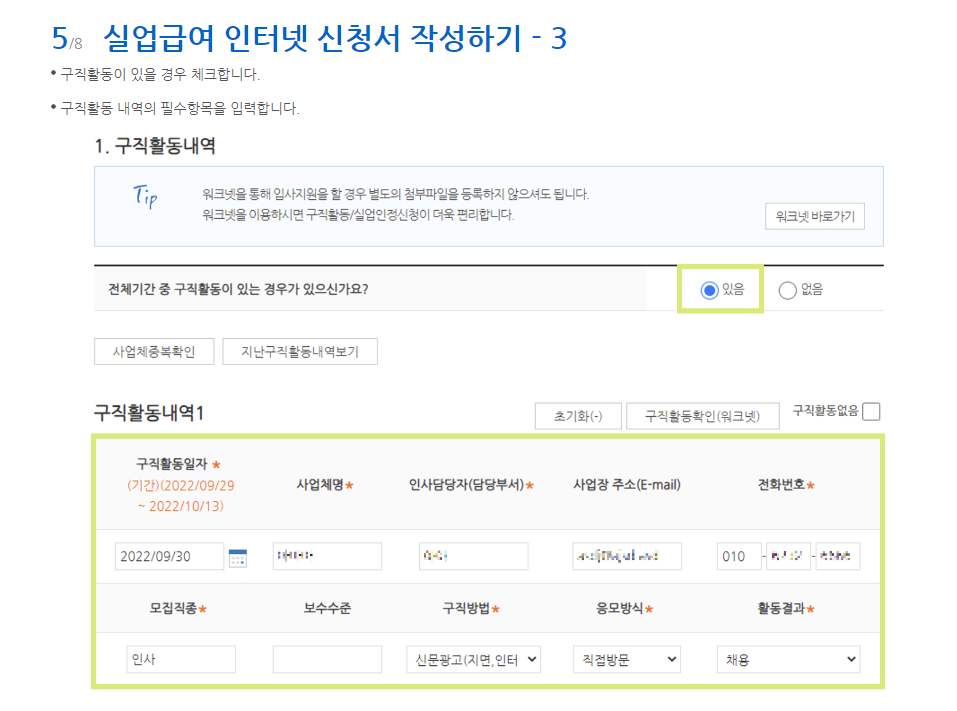Click the 인사담당자(담당부서) input field

click(x=473, y=556)
